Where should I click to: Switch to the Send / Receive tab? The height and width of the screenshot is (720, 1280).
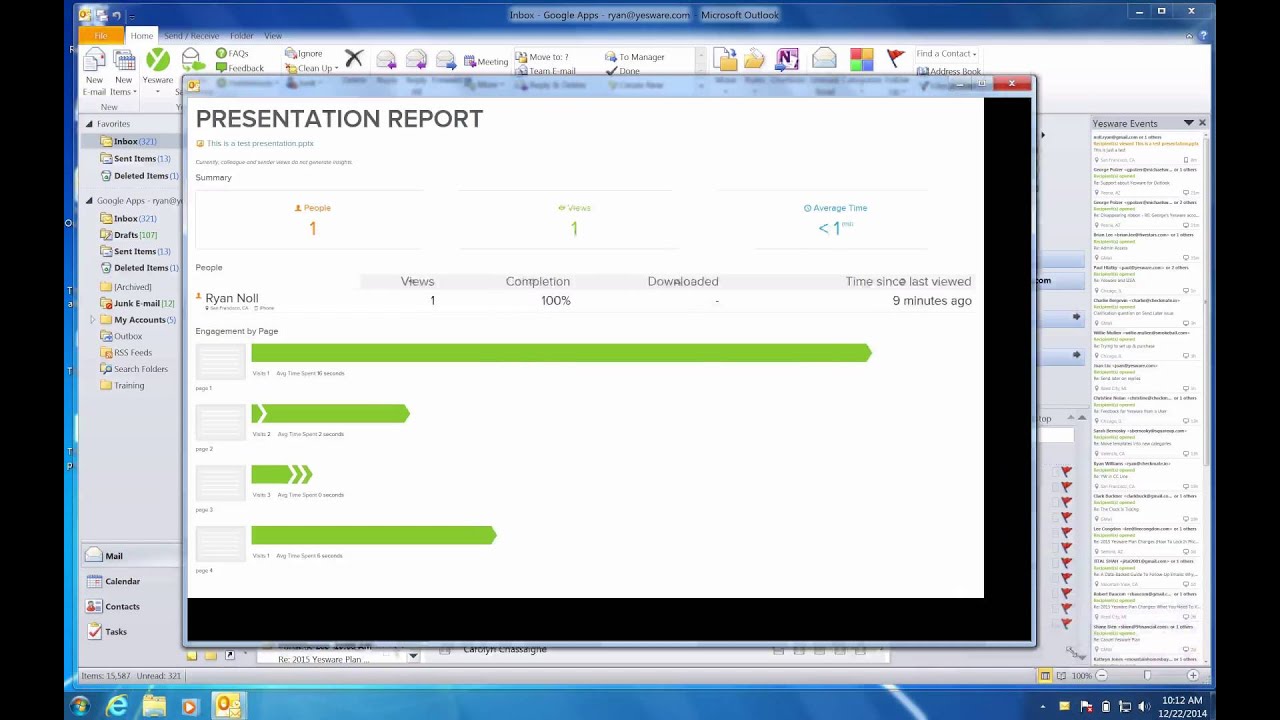(x=191, y=36)
